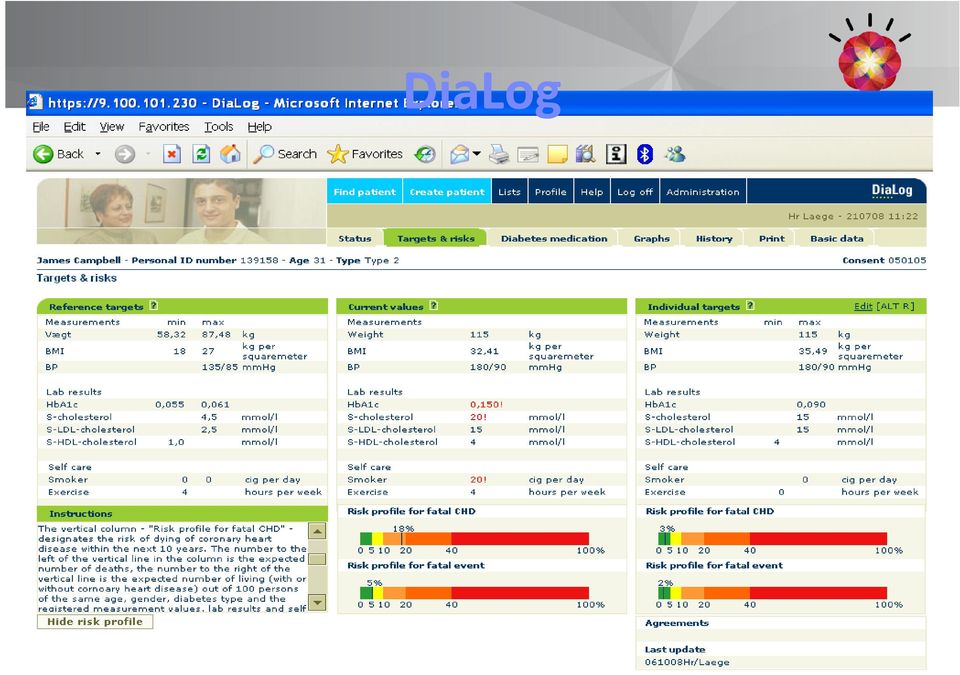The width and height of the screenshot is (960, 675).
Task: Click the red Smoker value 20!
Action: [x=478, y=480]
